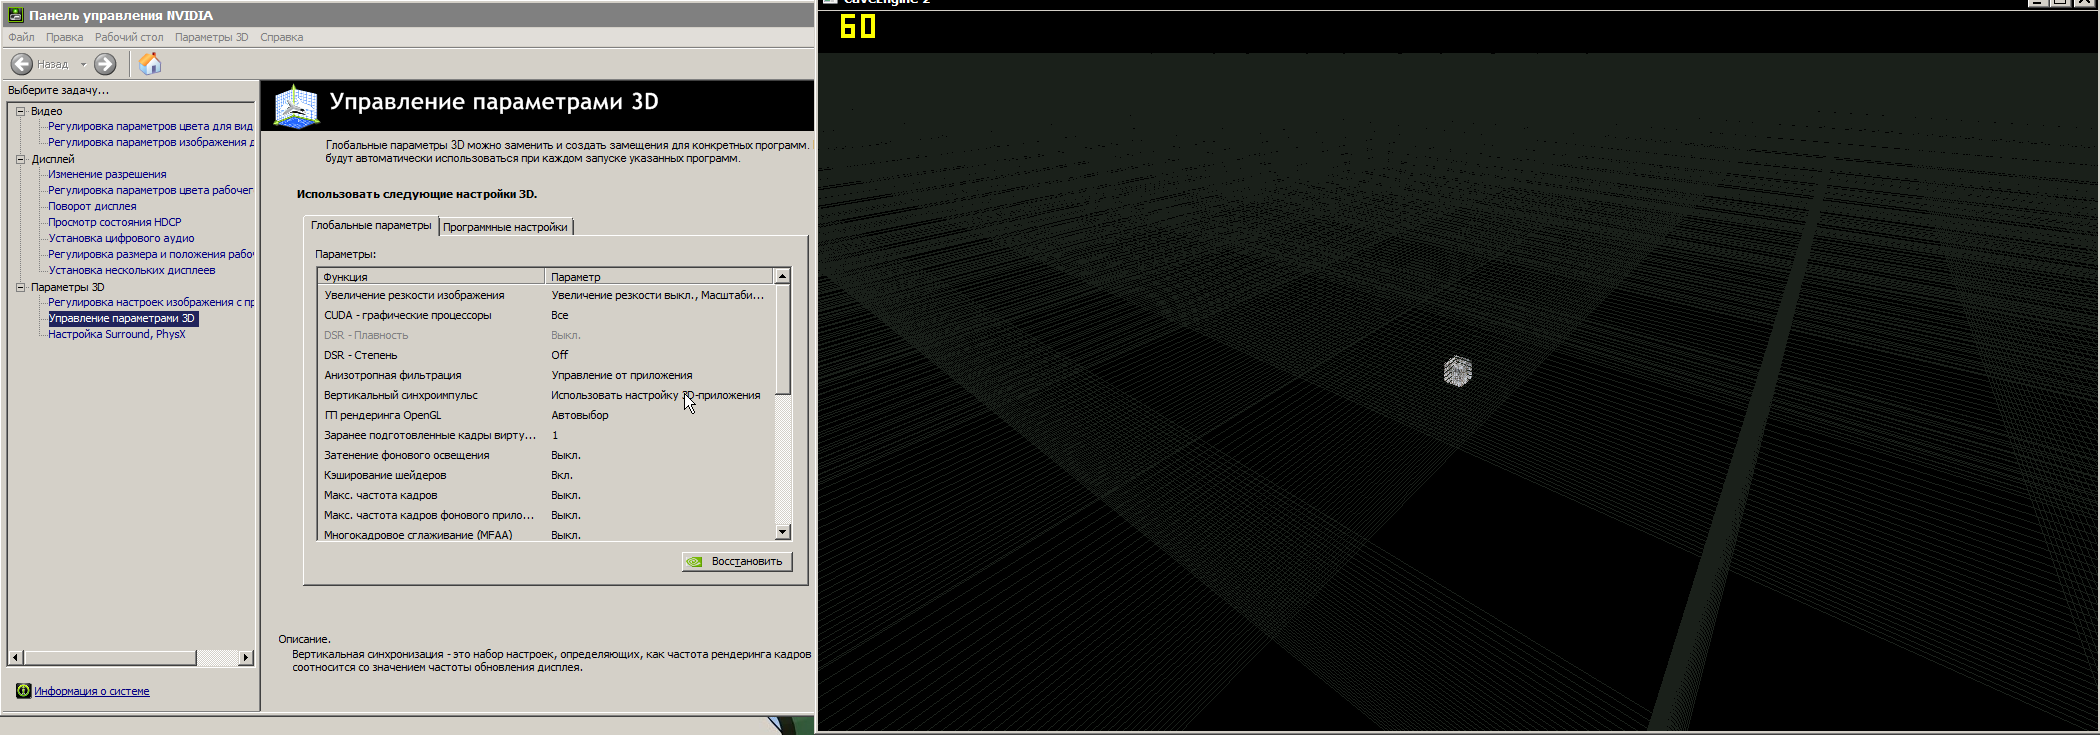Open the 'Файл' menu

click(21, 37)
